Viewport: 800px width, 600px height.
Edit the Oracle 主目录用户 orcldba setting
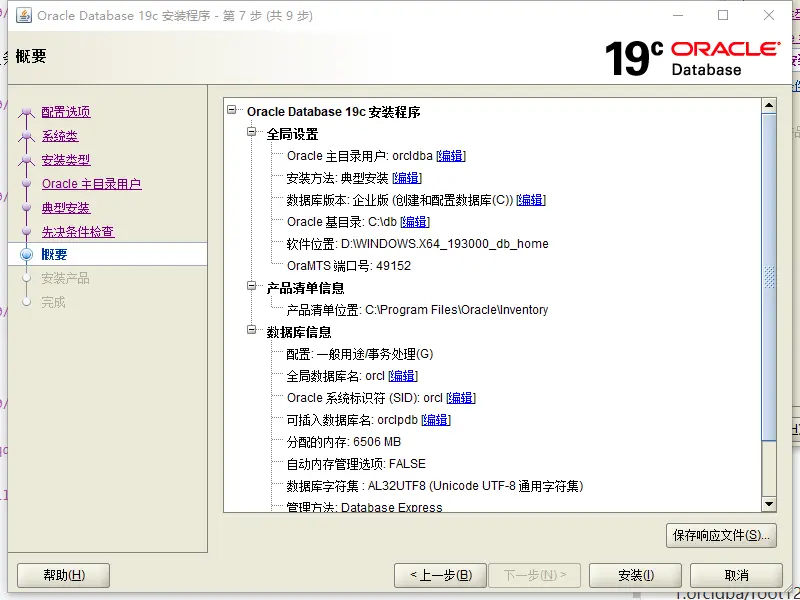[x=451, y=156]
